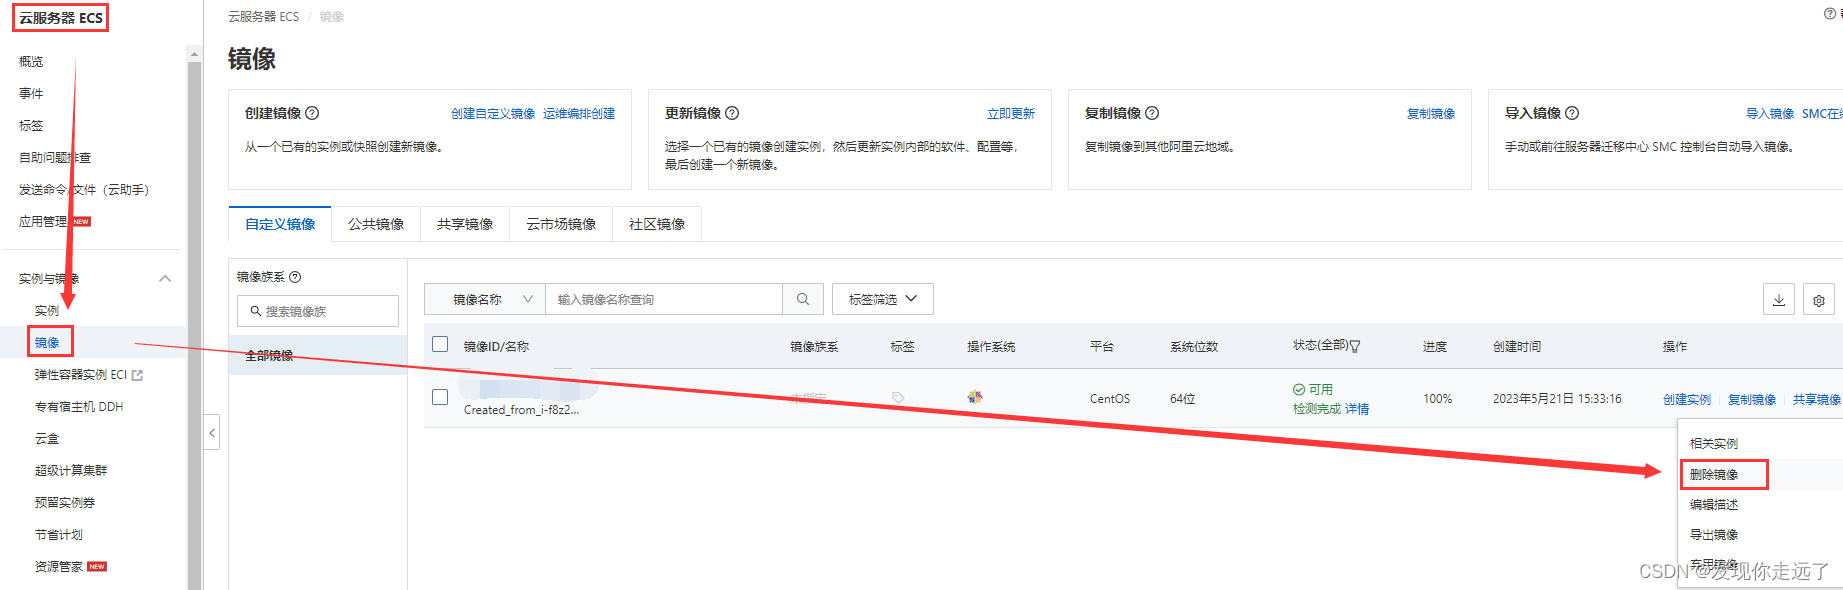The image size is (1843, 590).
Task: Click the 详情 link under status
Action: coord(1357,408)
